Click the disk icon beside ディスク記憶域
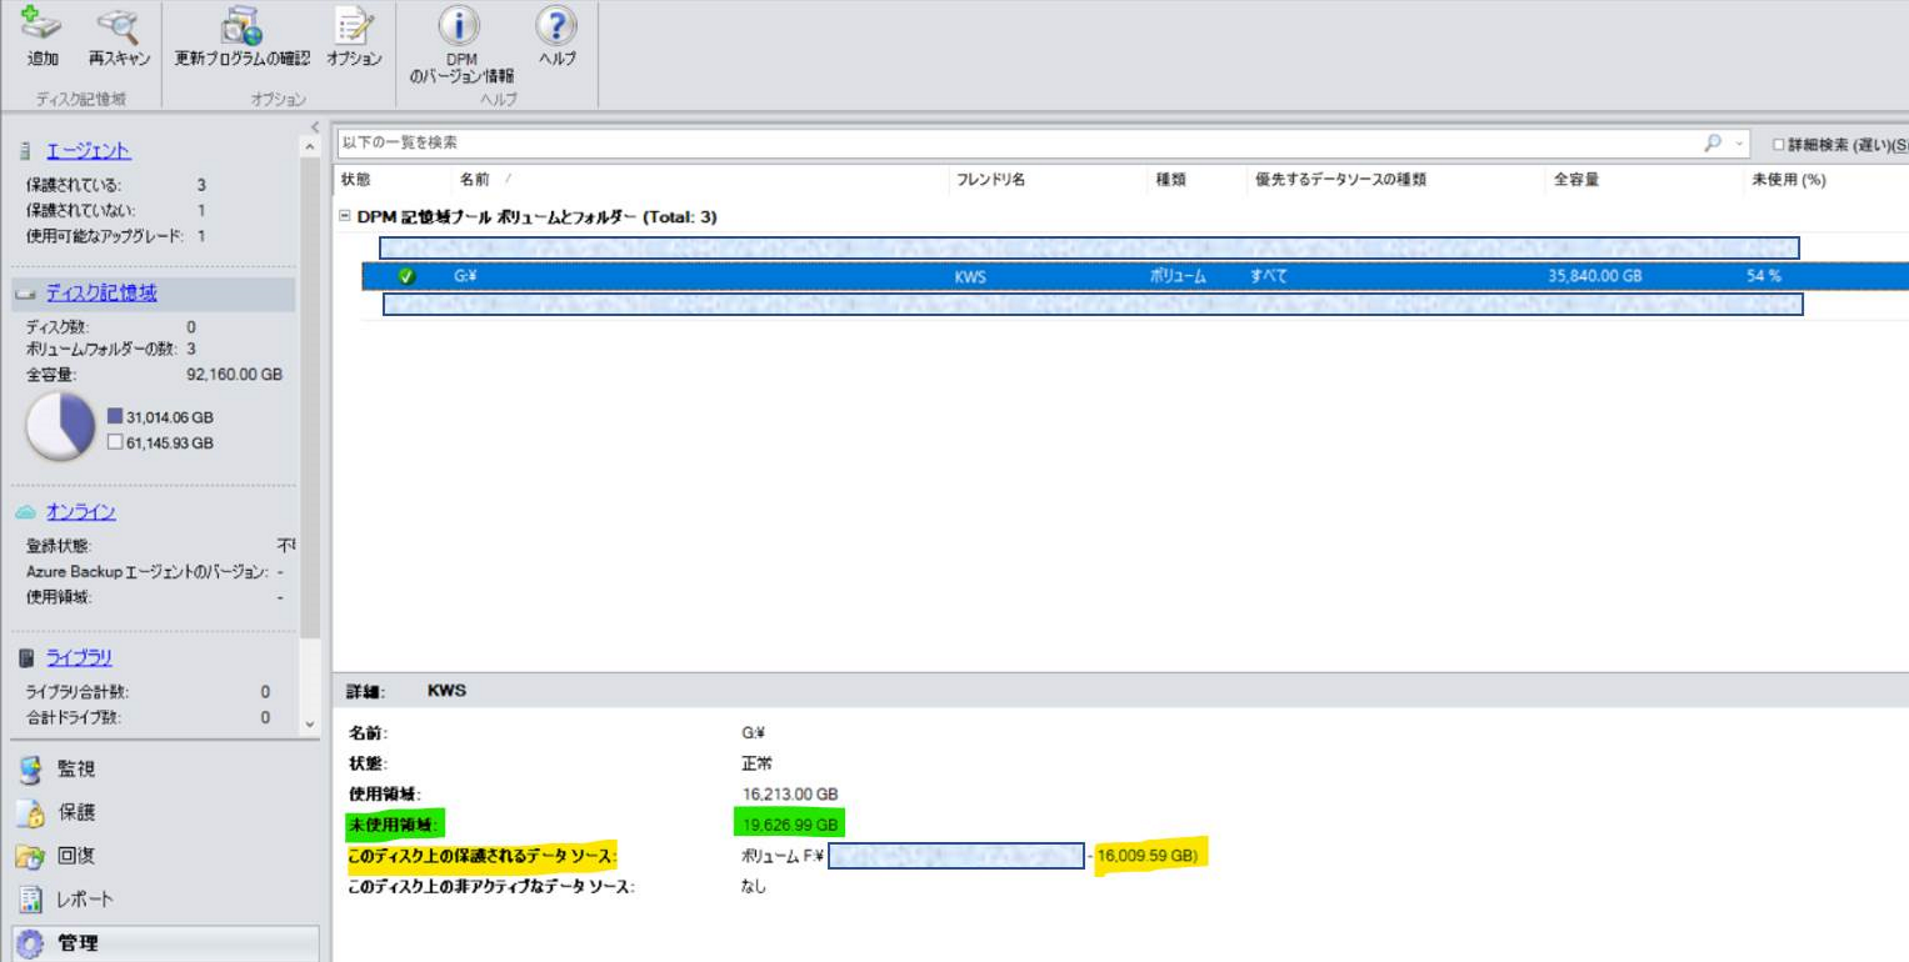Image resolution: width=1909 pixels, height=962 pixels. coord(26,294)
